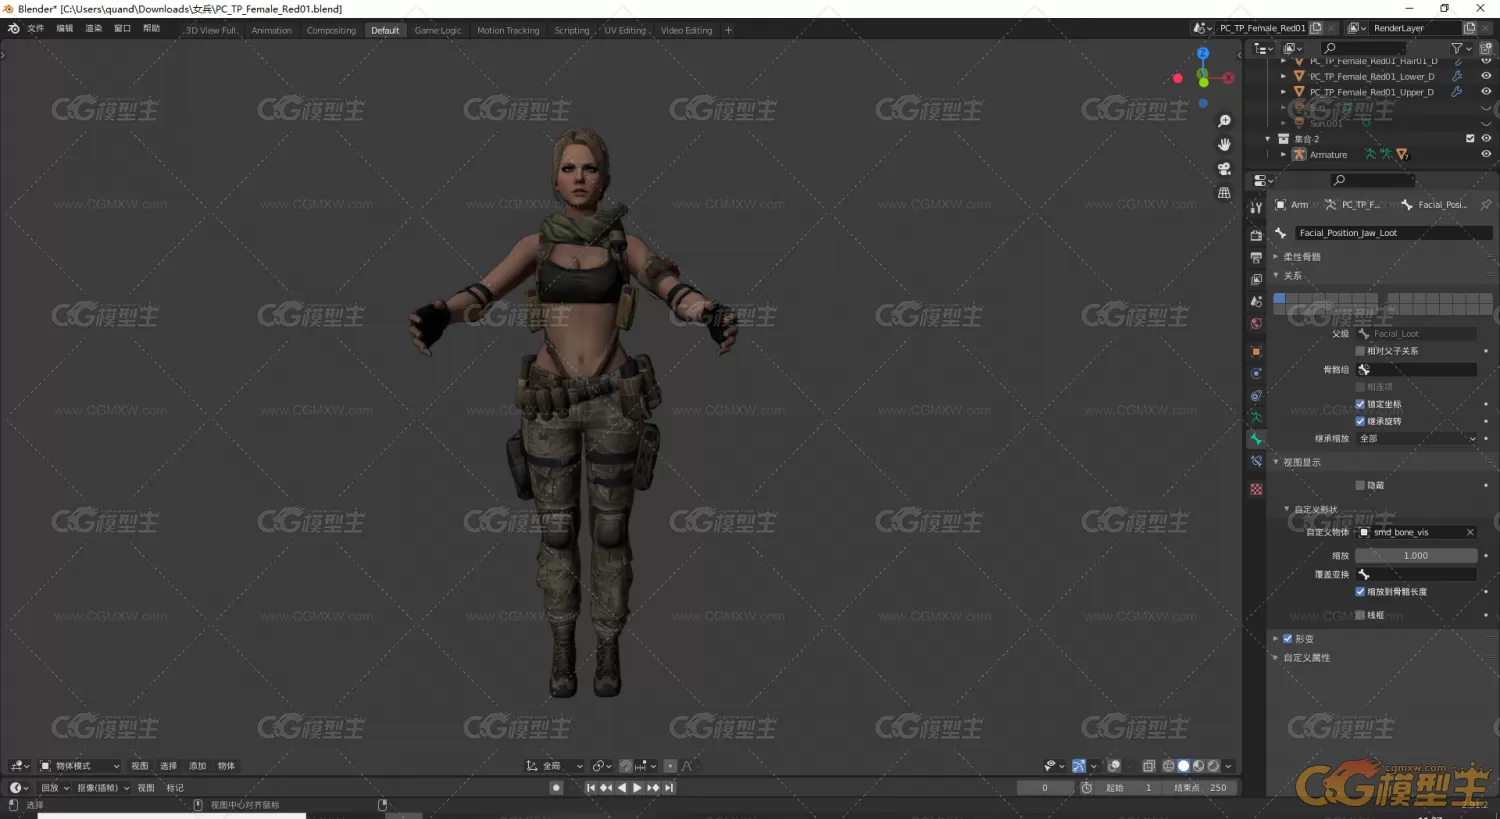Select wireframe viewport shading icon

pos(1168,766)
